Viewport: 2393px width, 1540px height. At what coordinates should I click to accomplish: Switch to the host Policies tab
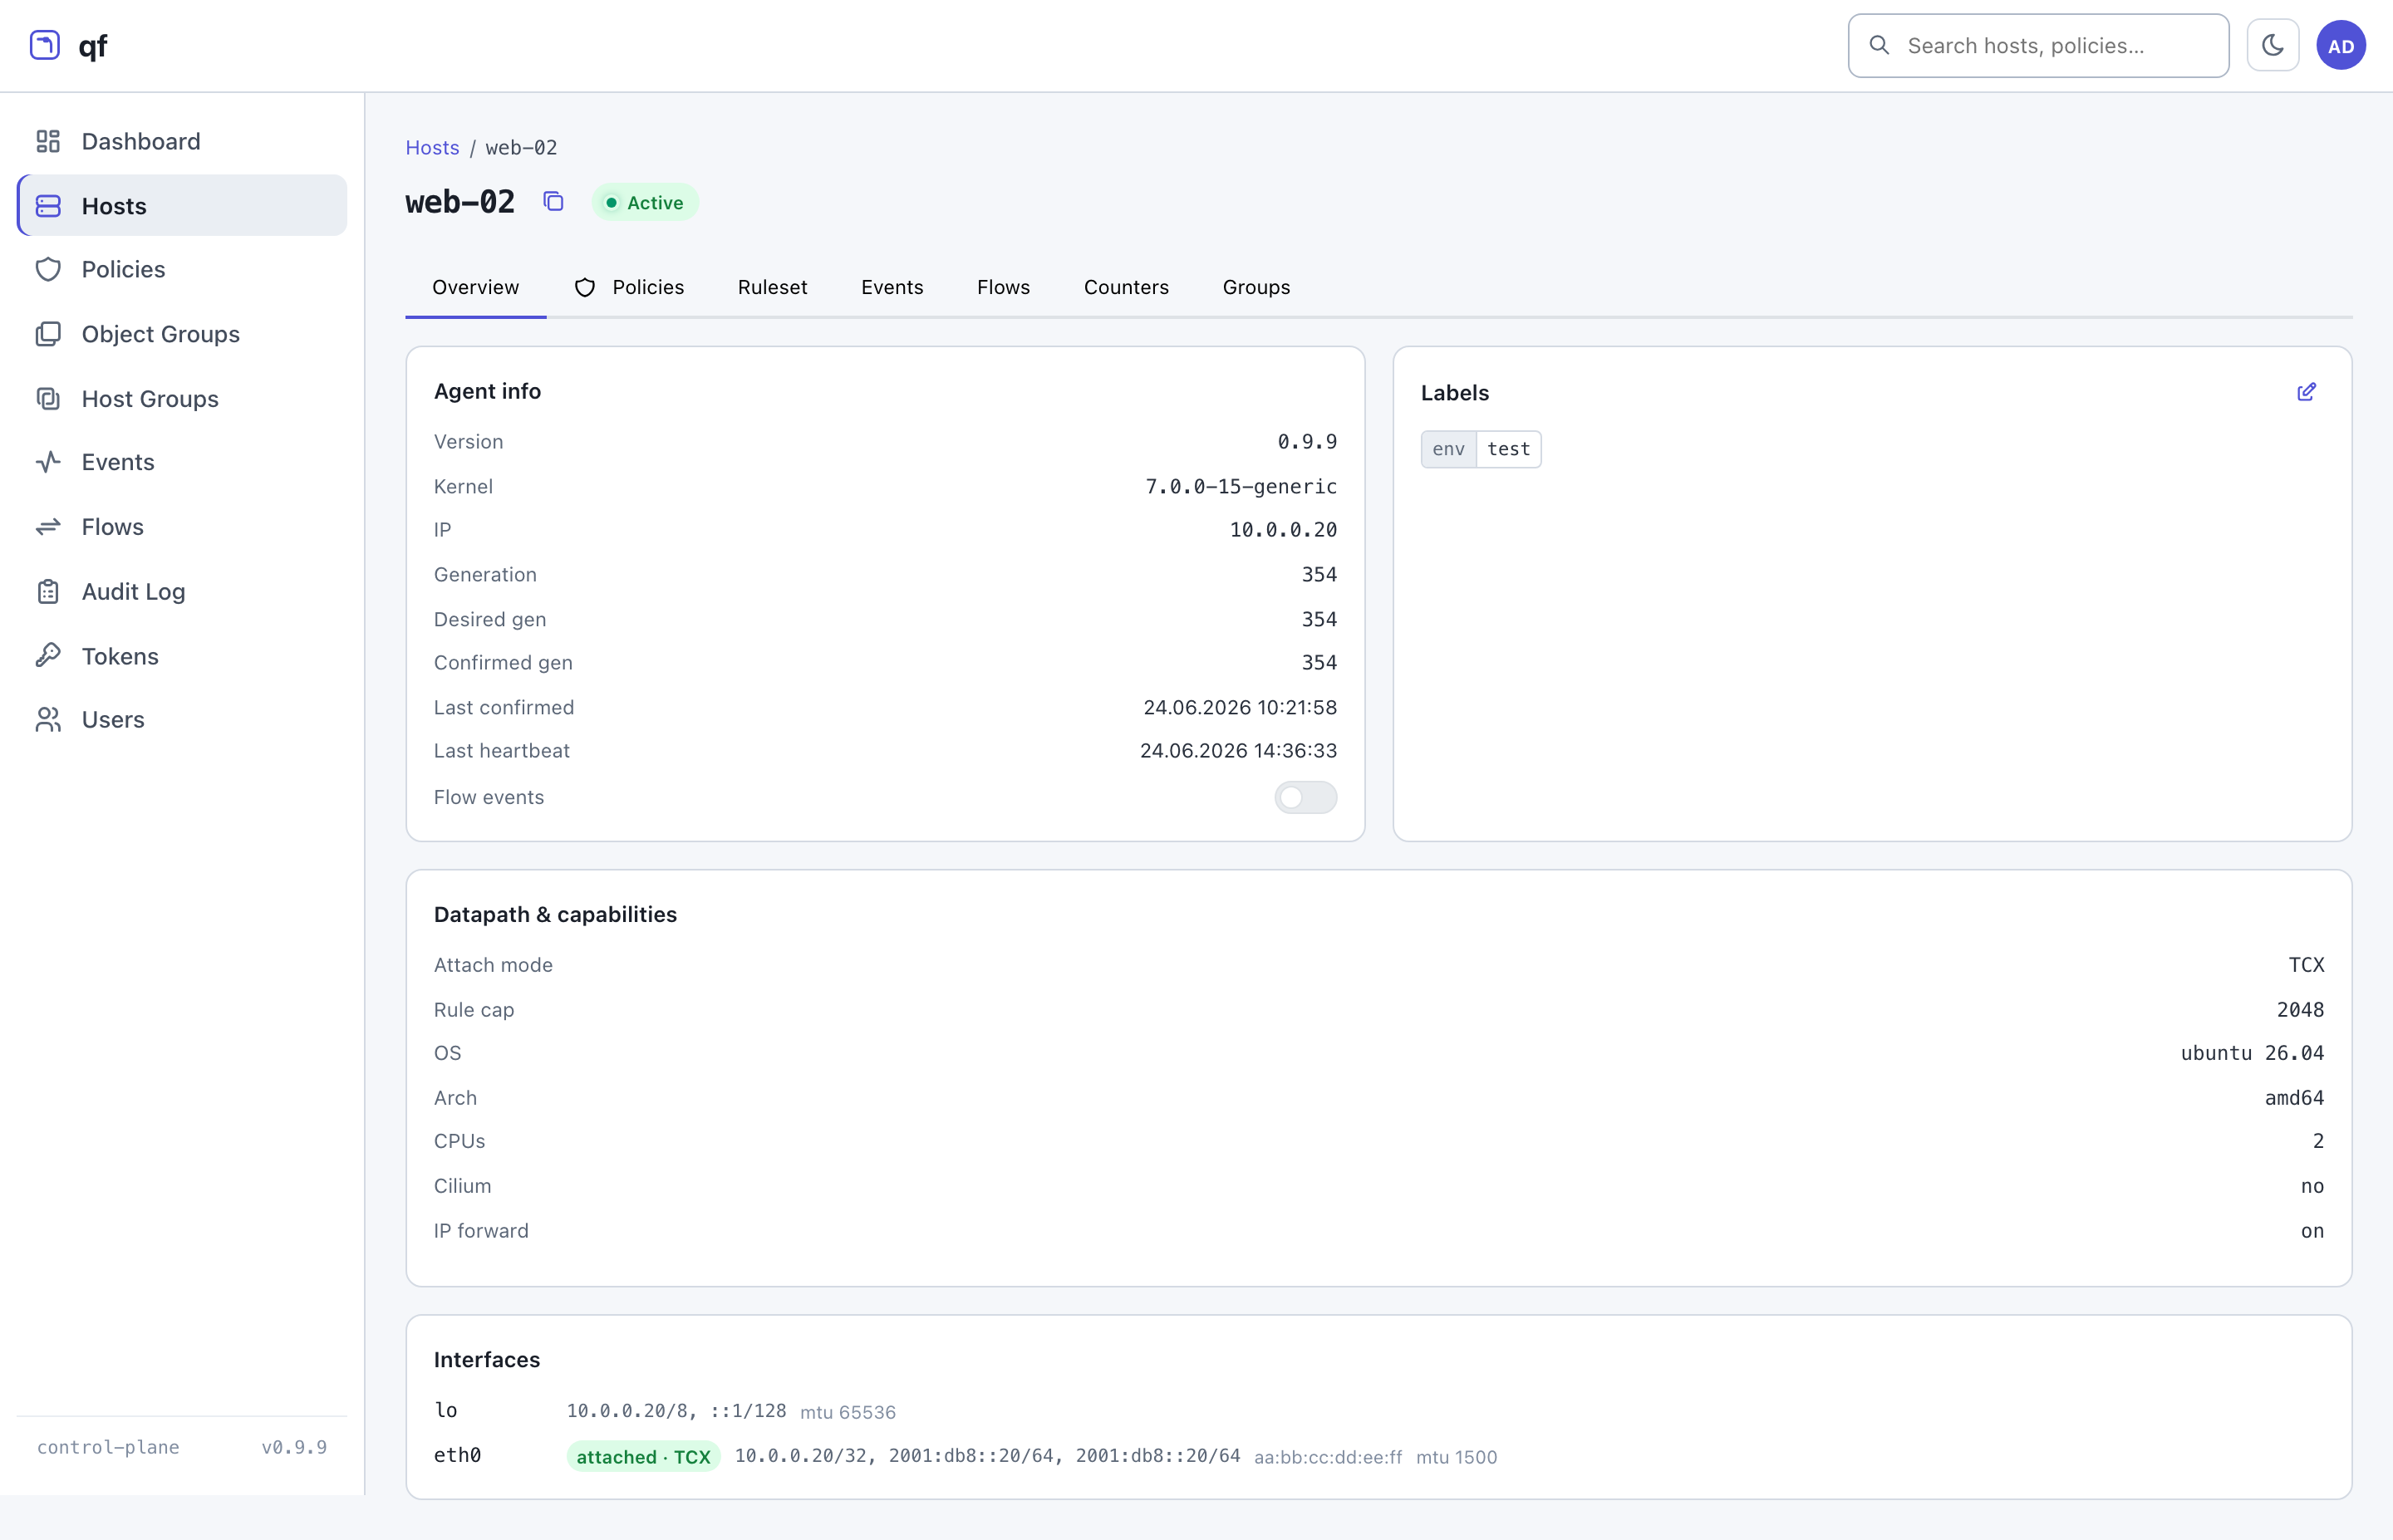629,288
